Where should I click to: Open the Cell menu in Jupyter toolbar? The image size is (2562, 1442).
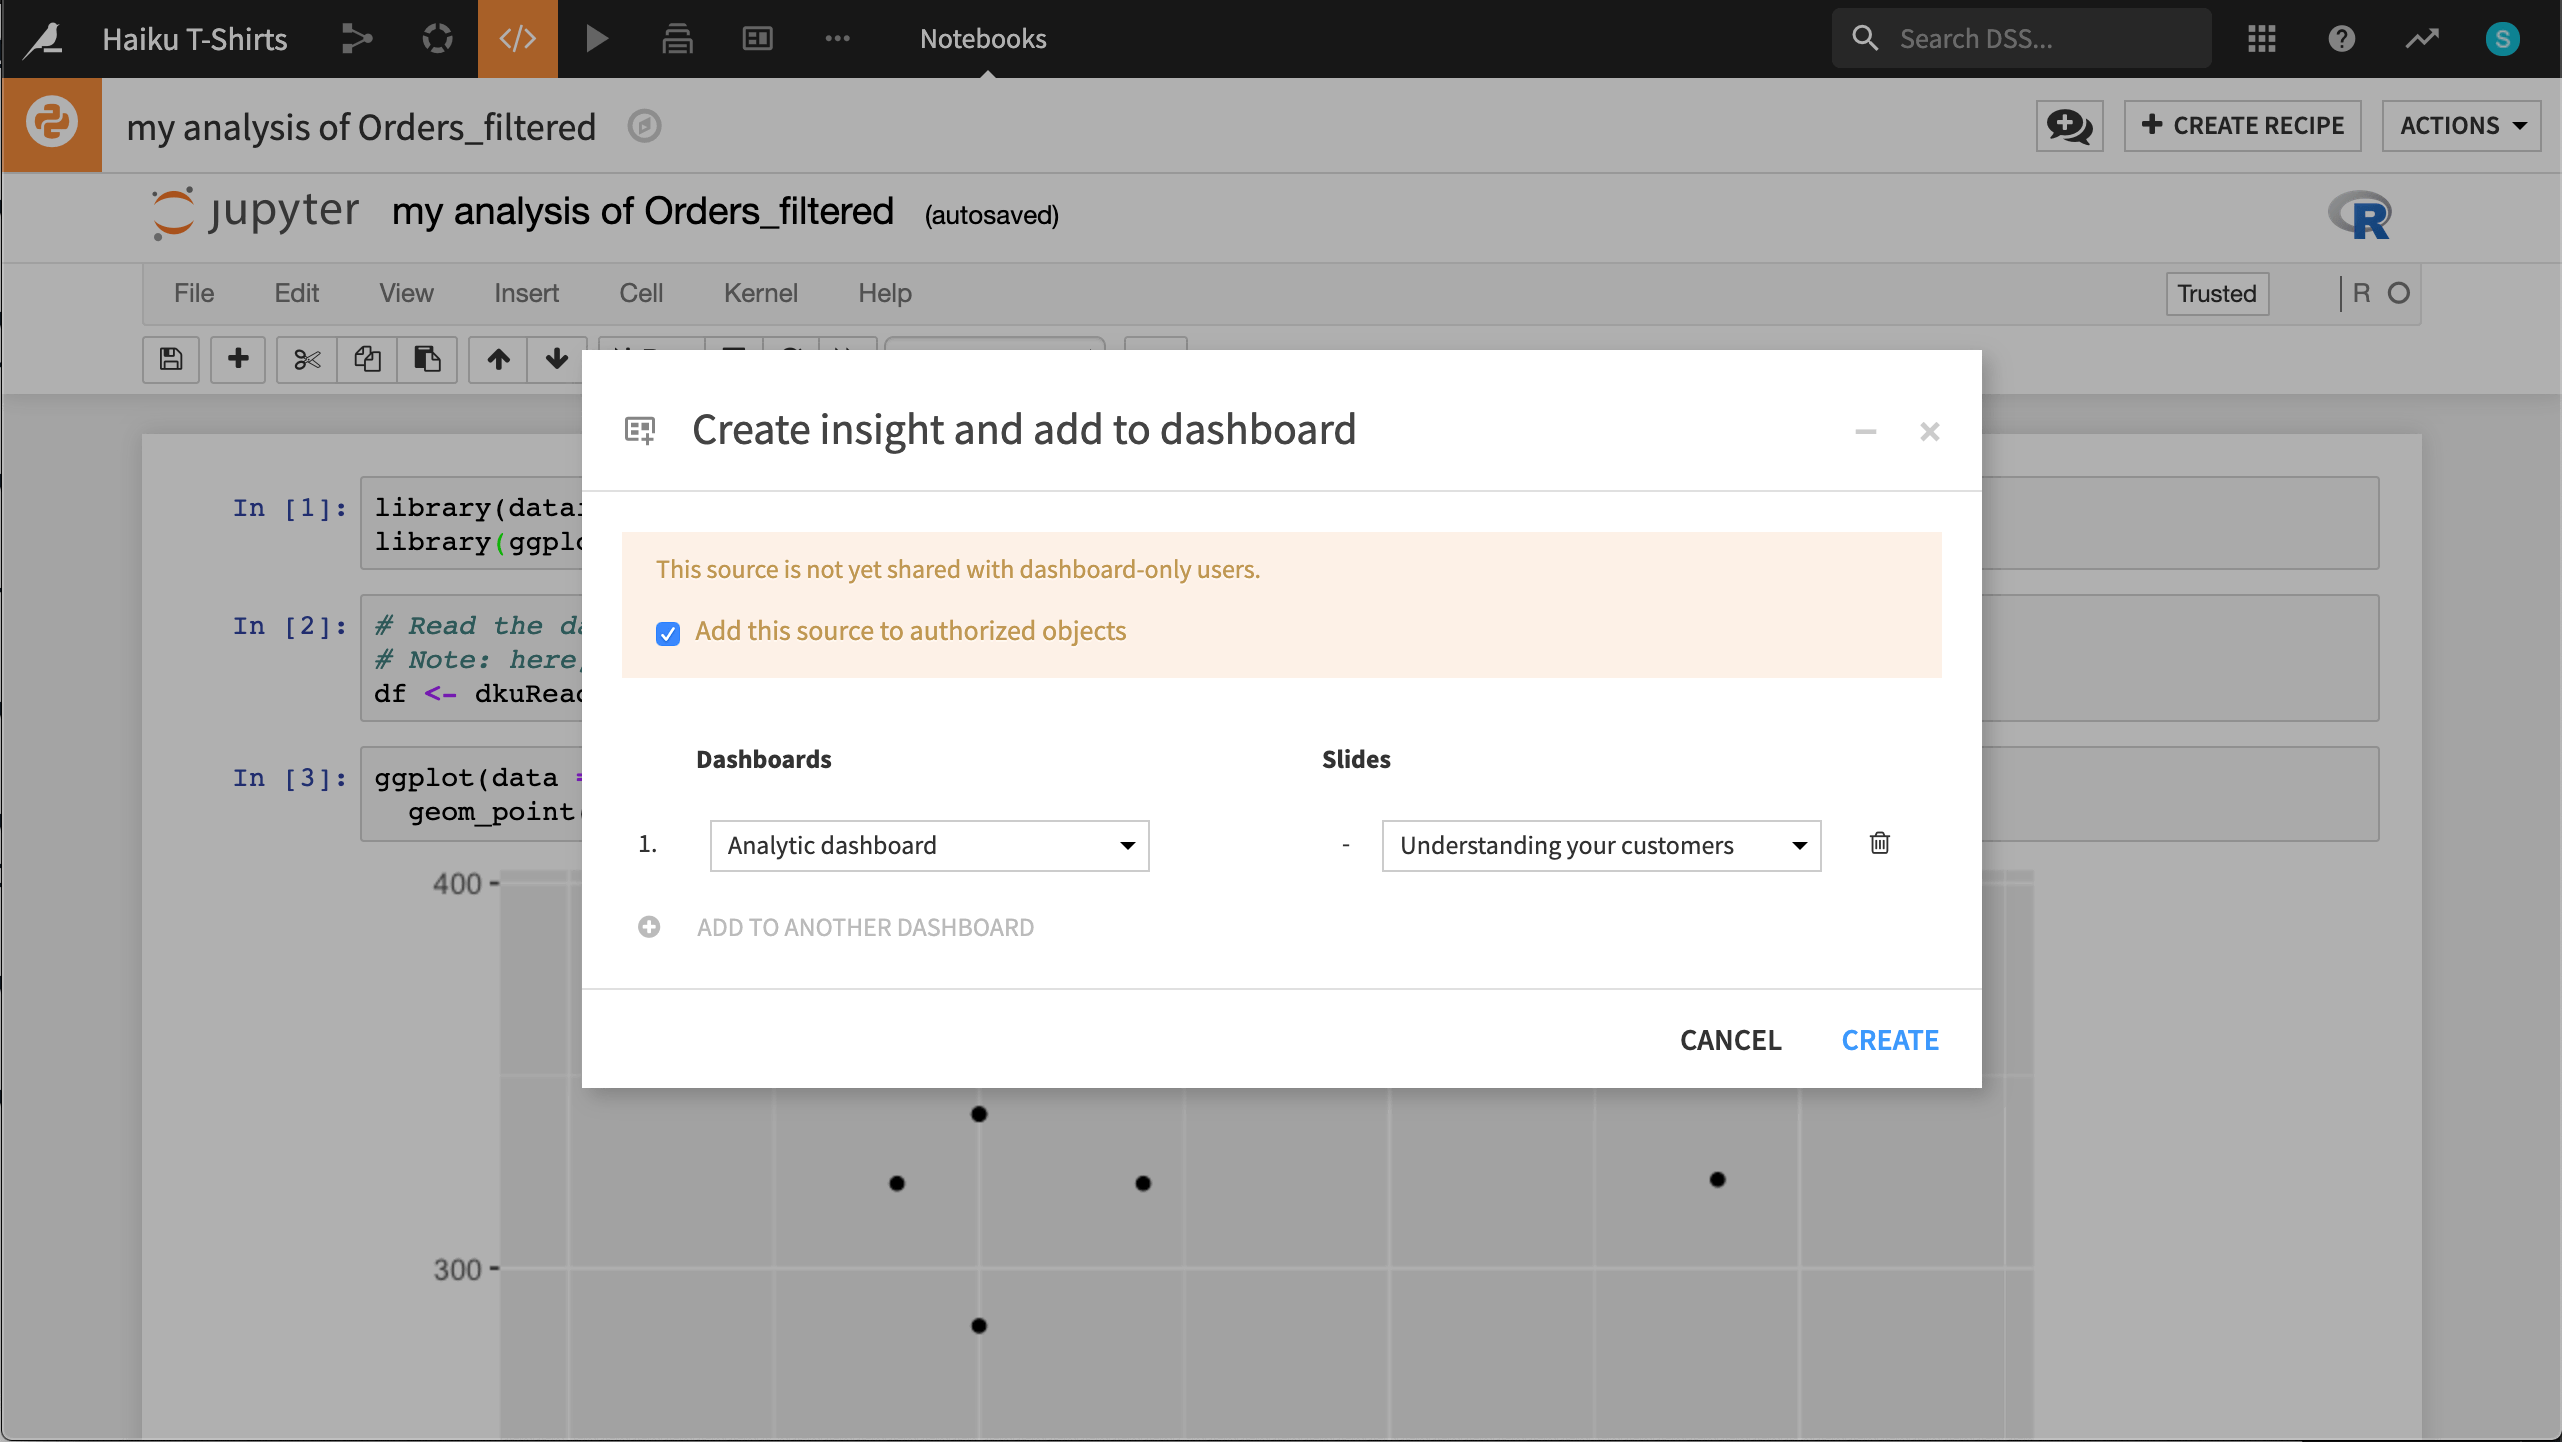(639, 292)
